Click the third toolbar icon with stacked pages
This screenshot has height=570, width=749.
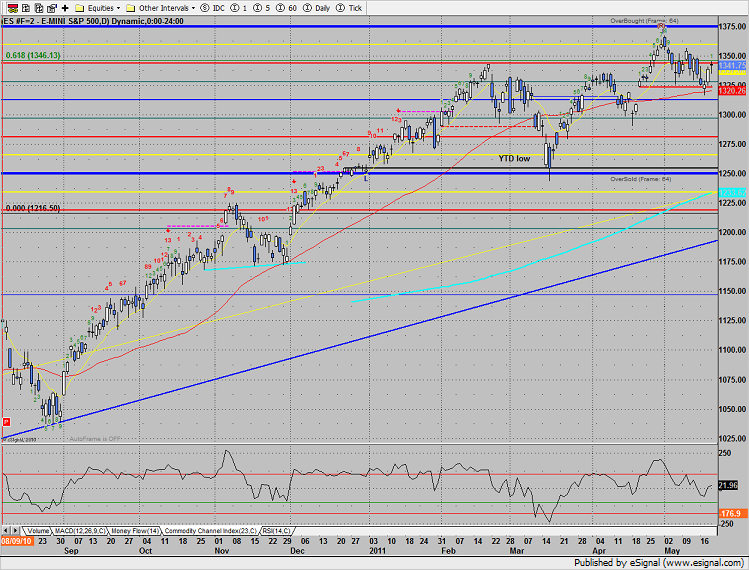39,8
